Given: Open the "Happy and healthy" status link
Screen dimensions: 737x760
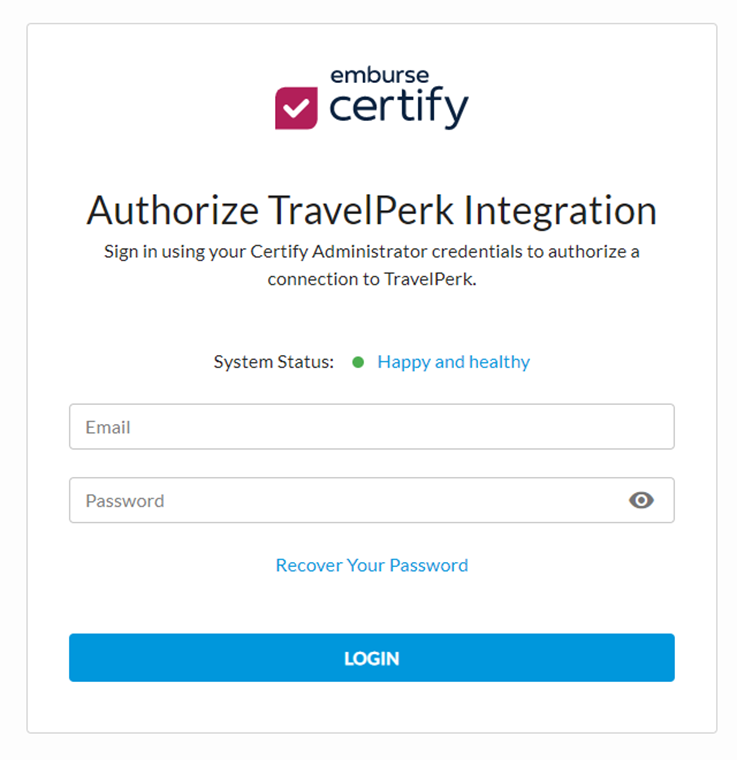Looking at the screenshot, I should pyautogui.click(x=453, y=362).
